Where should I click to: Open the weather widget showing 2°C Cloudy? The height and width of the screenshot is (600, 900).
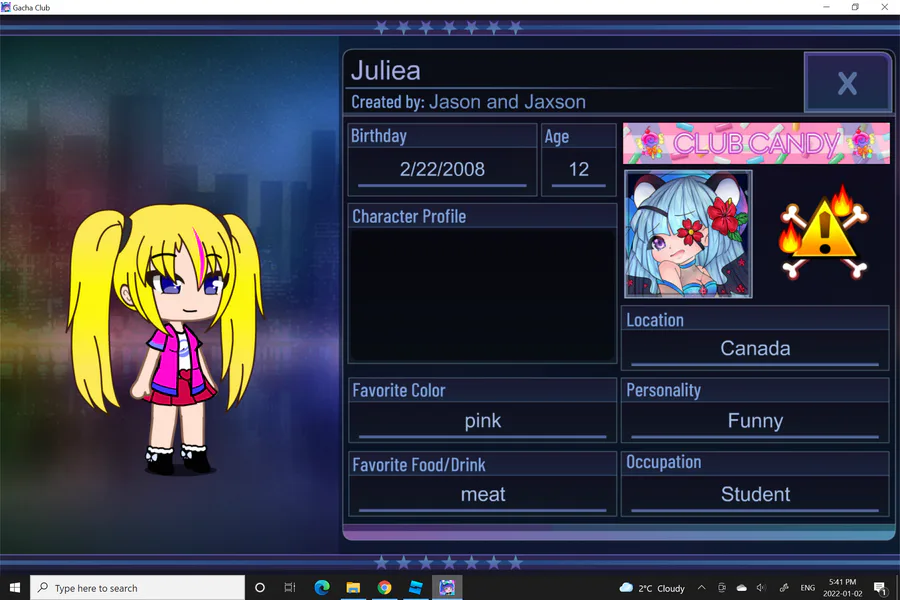652,588
